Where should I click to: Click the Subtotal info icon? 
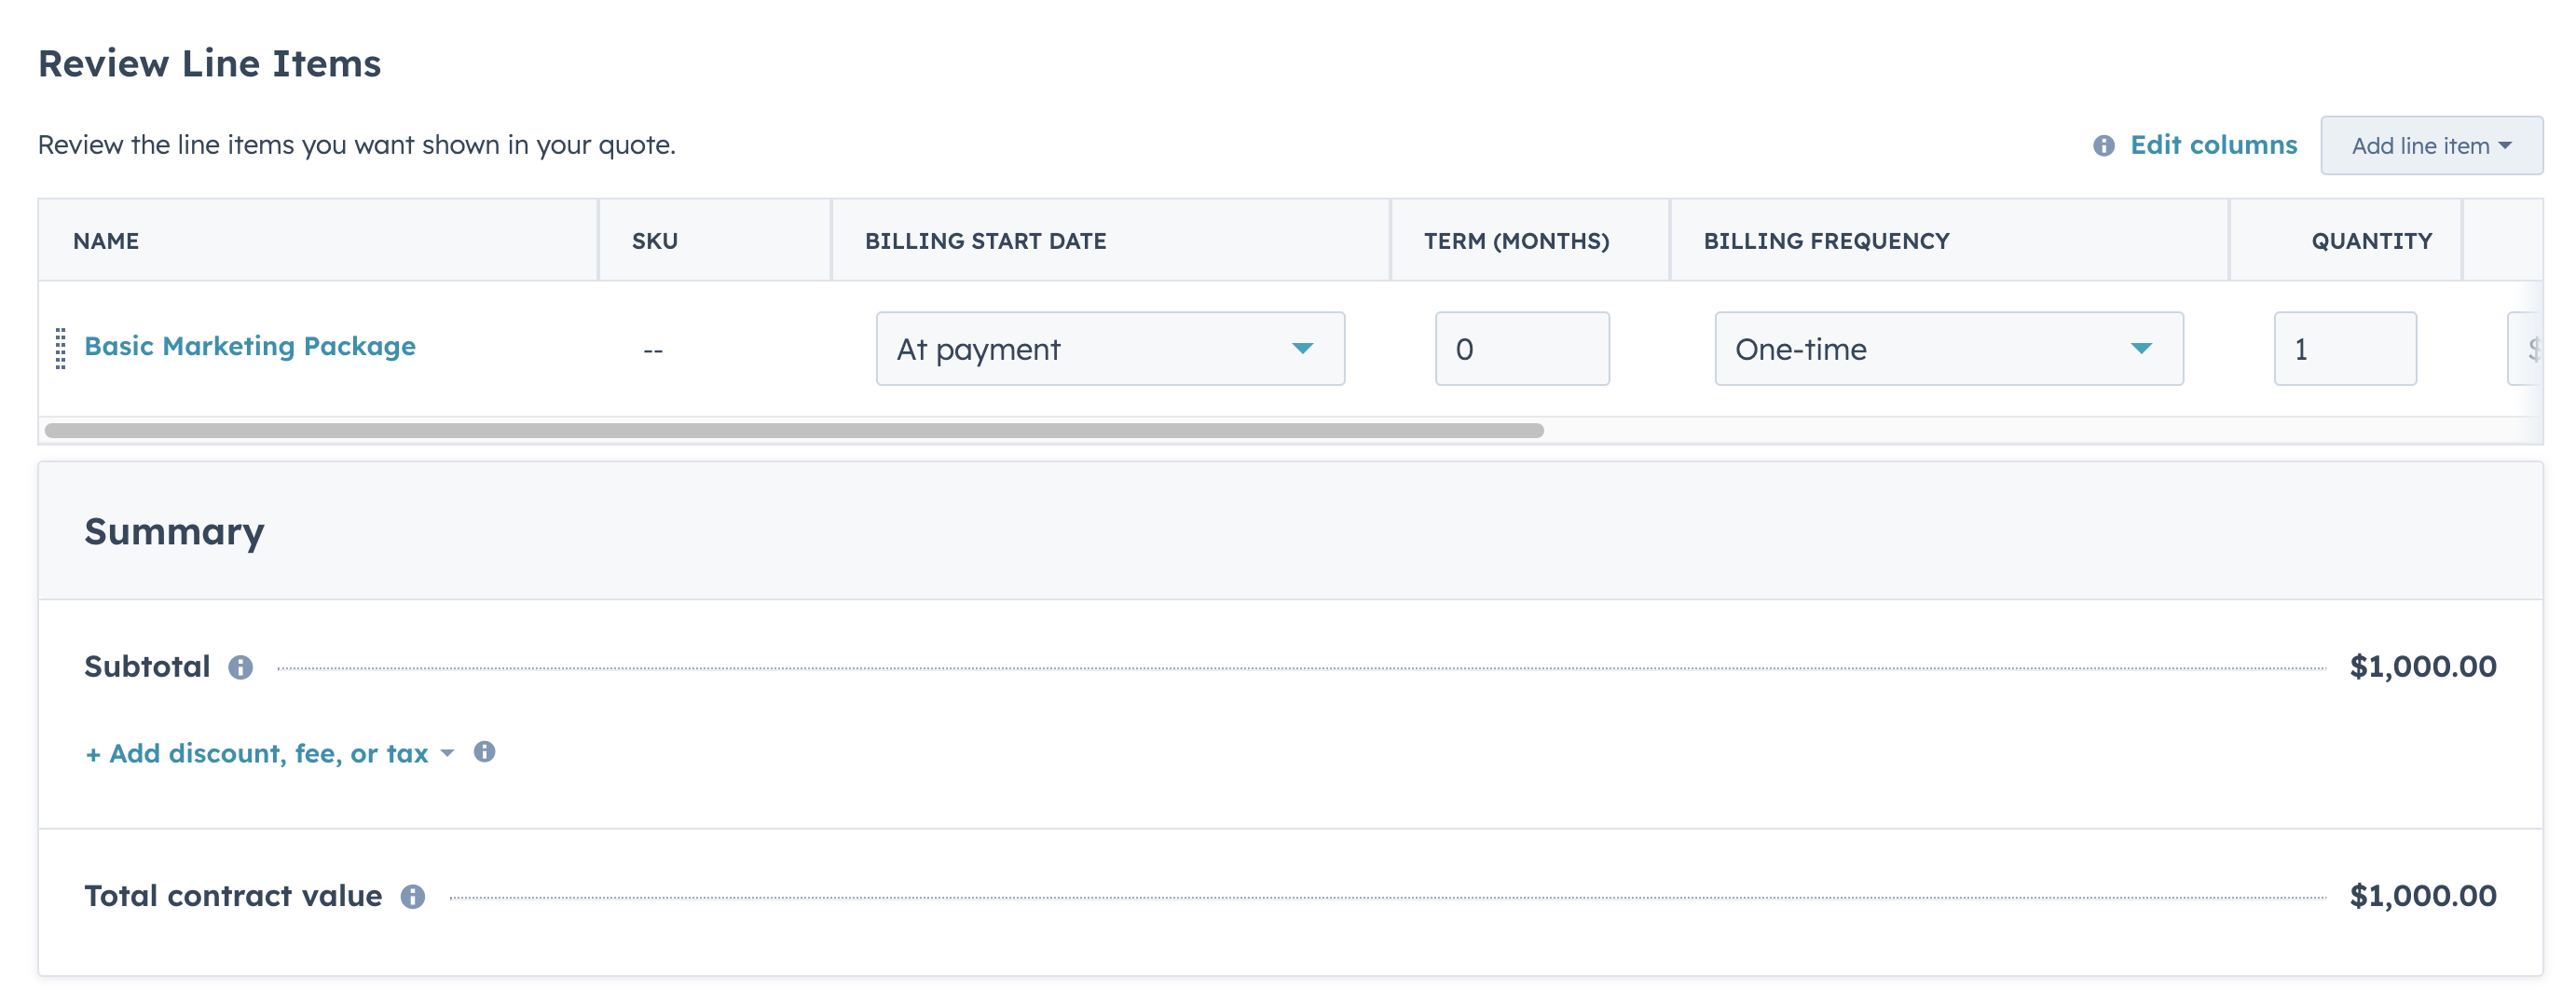240,667
